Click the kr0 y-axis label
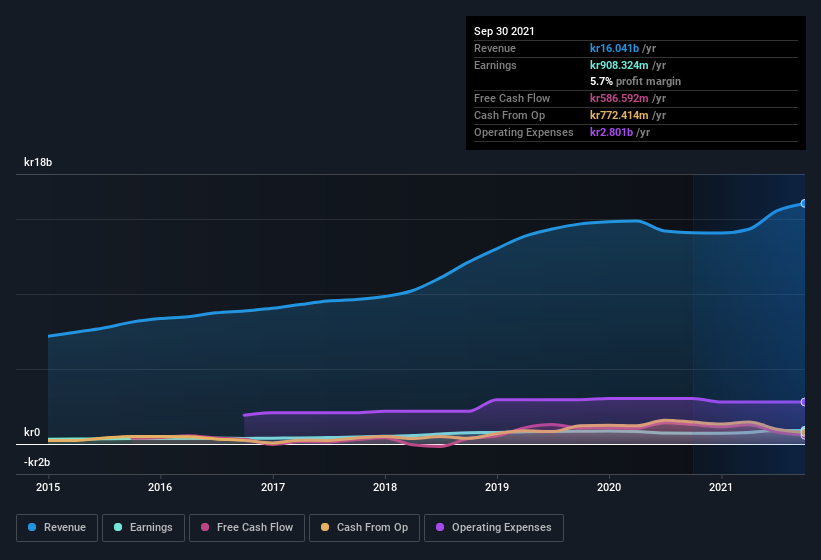Screen dimensions: 821x560 pyautogui.click(x=32, y=432)
